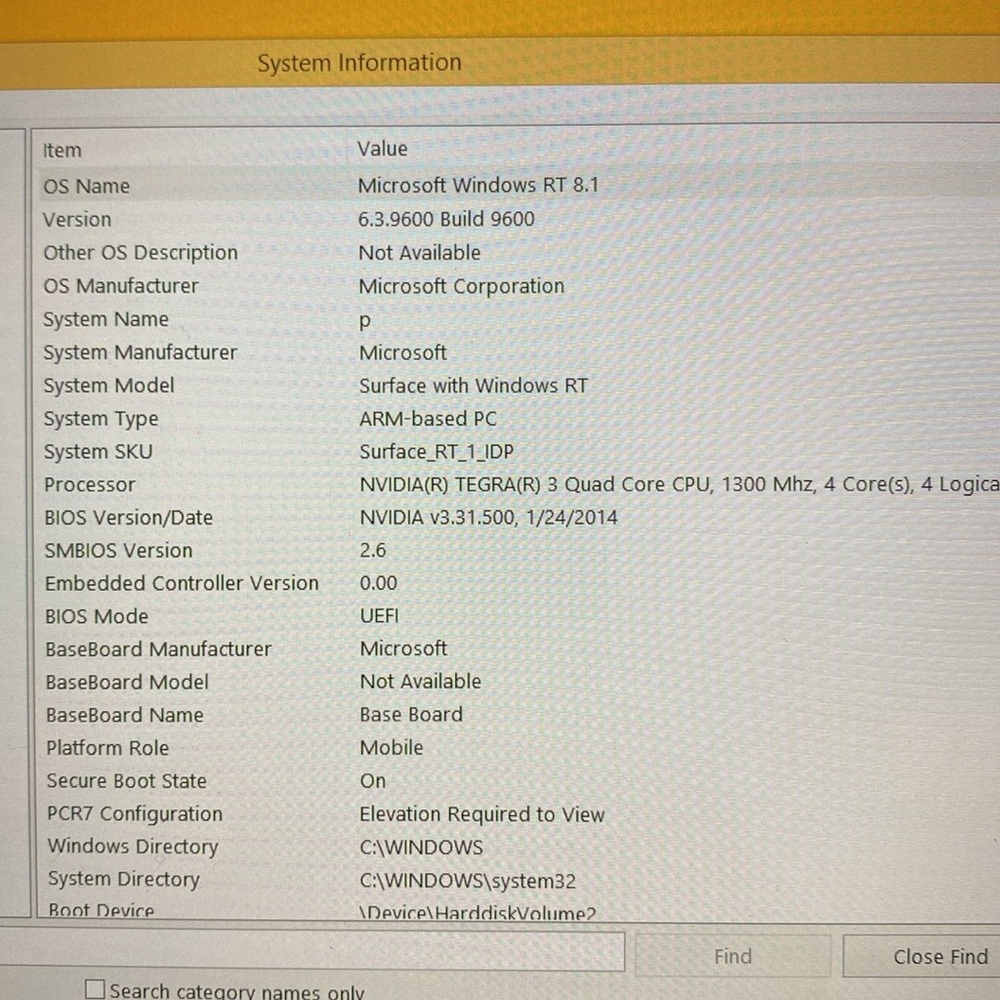Select the Windows Directory row label
1000x1000 pixels.
133,847
